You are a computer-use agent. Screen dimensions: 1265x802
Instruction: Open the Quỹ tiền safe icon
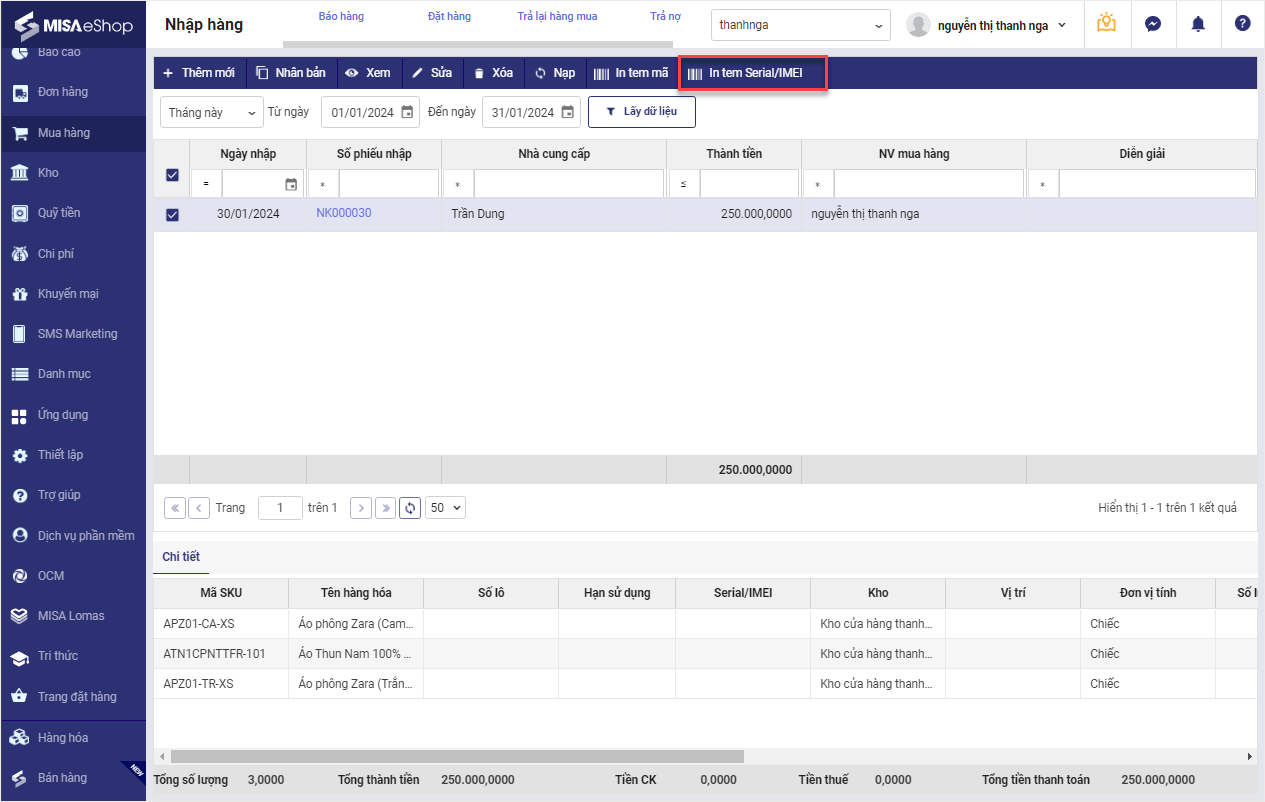point(20,213)
